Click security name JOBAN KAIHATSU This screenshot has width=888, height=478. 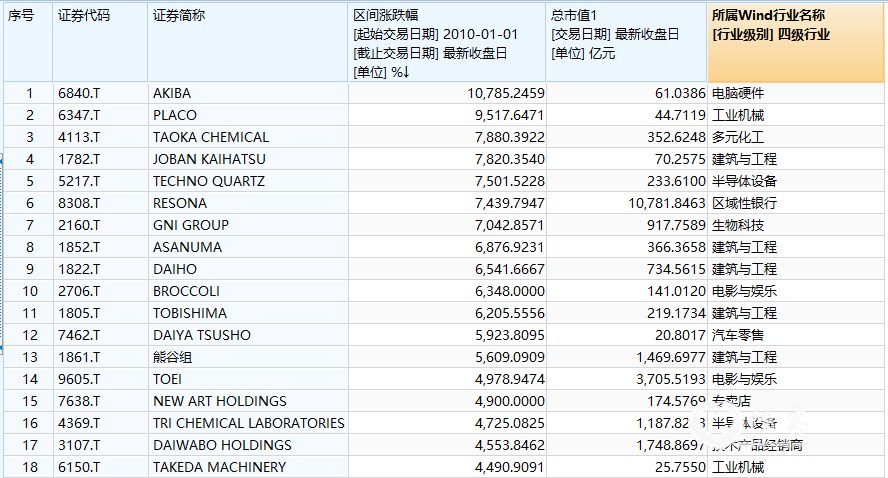209,160
